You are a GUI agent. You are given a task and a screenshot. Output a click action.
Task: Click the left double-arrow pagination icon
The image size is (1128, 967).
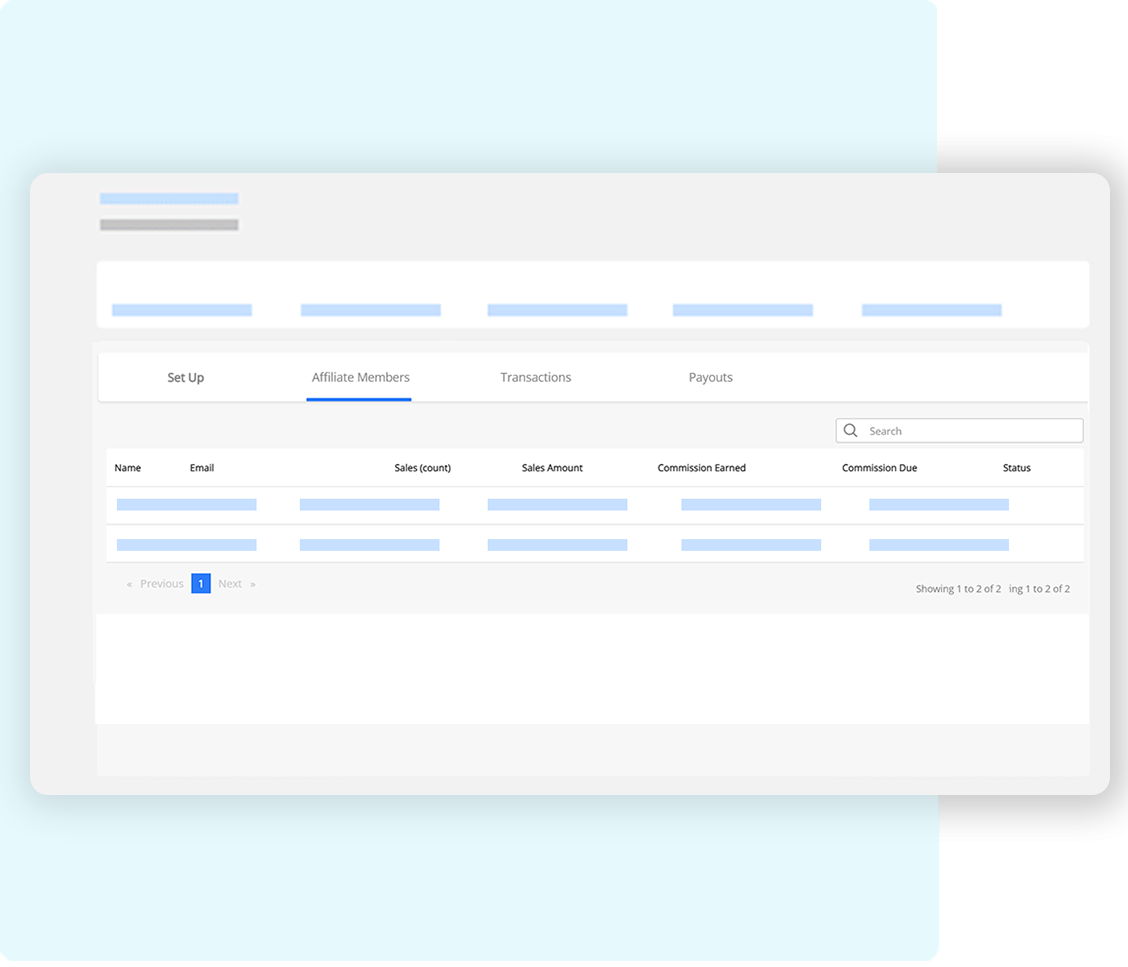pyautogui.click(x=129, y=584)
